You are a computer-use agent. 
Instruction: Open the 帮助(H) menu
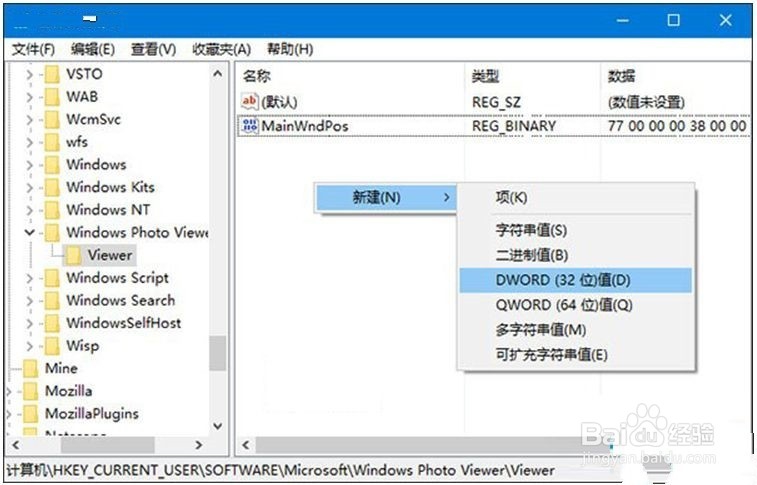290,49
